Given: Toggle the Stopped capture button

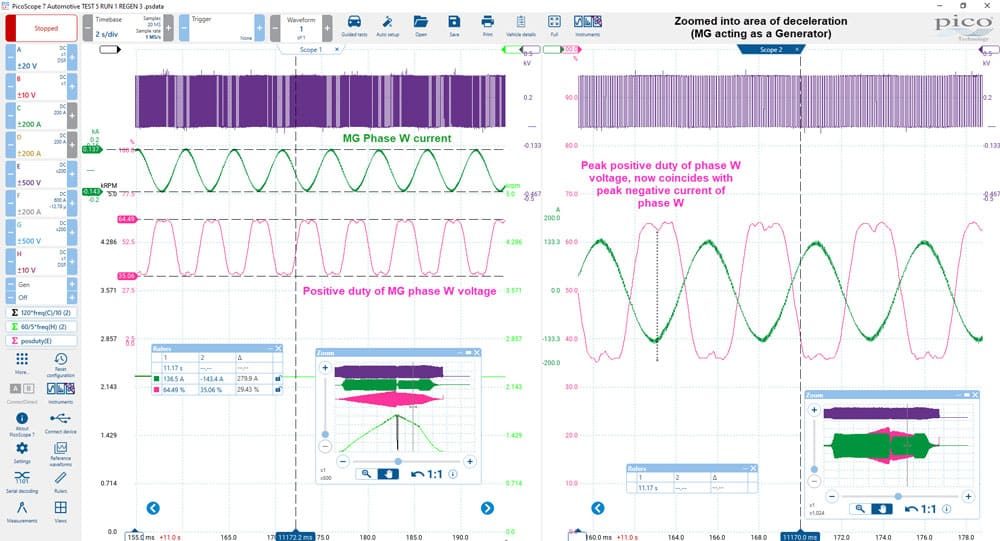Looking at the screenshot, I should tap(41, 28).
